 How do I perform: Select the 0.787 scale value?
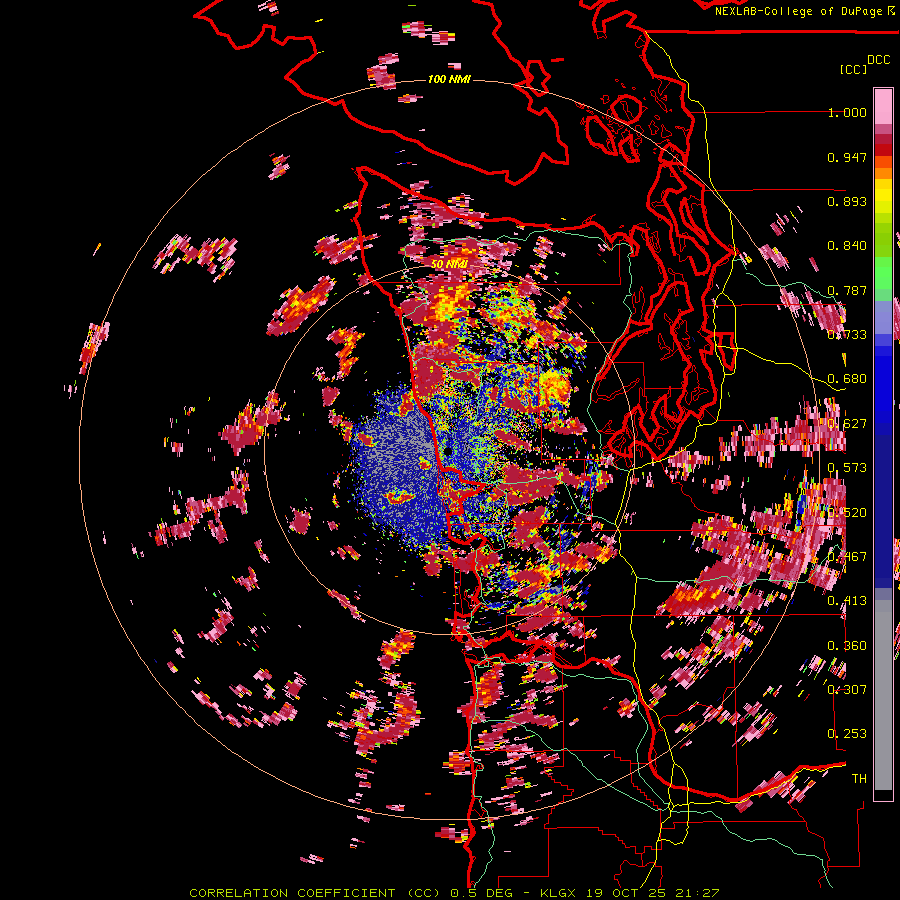pyautogui.click(x=847, y=290)
